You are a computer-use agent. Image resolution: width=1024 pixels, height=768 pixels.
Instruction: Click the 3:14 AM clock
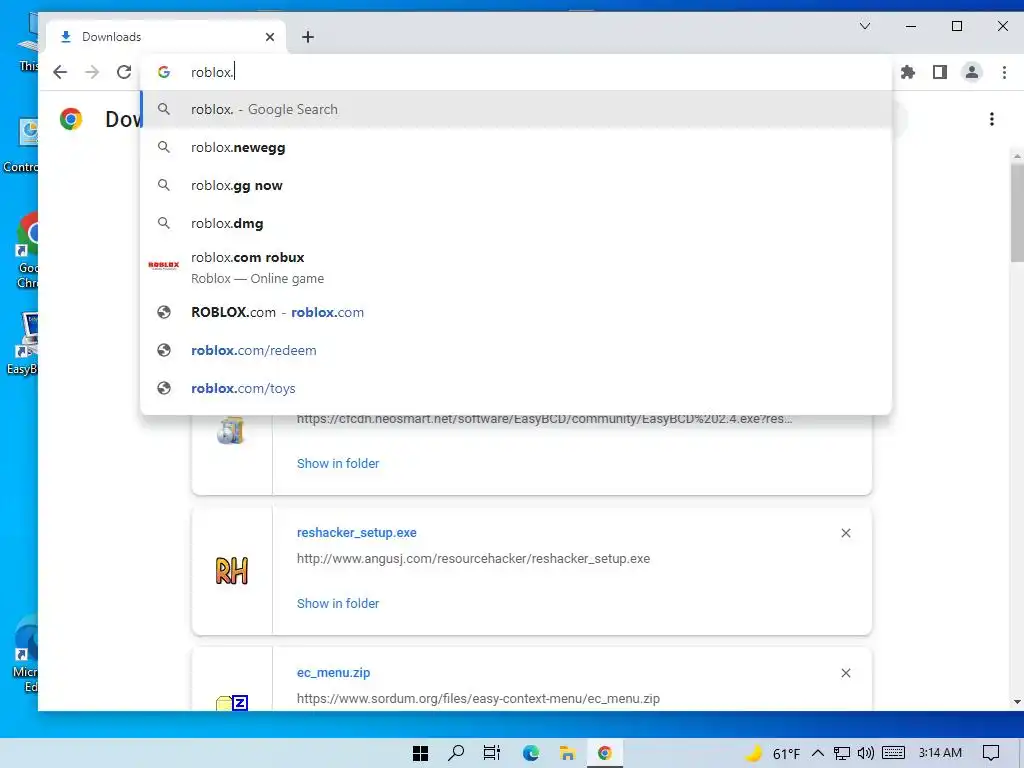click(x=940, y=753)
